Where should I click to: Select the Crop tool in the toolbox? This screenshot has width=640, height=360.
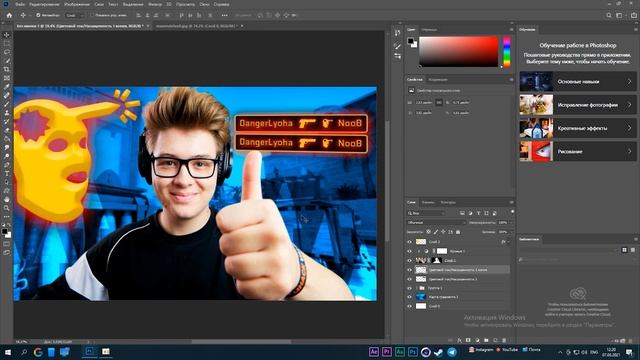(x=7, y=69)
